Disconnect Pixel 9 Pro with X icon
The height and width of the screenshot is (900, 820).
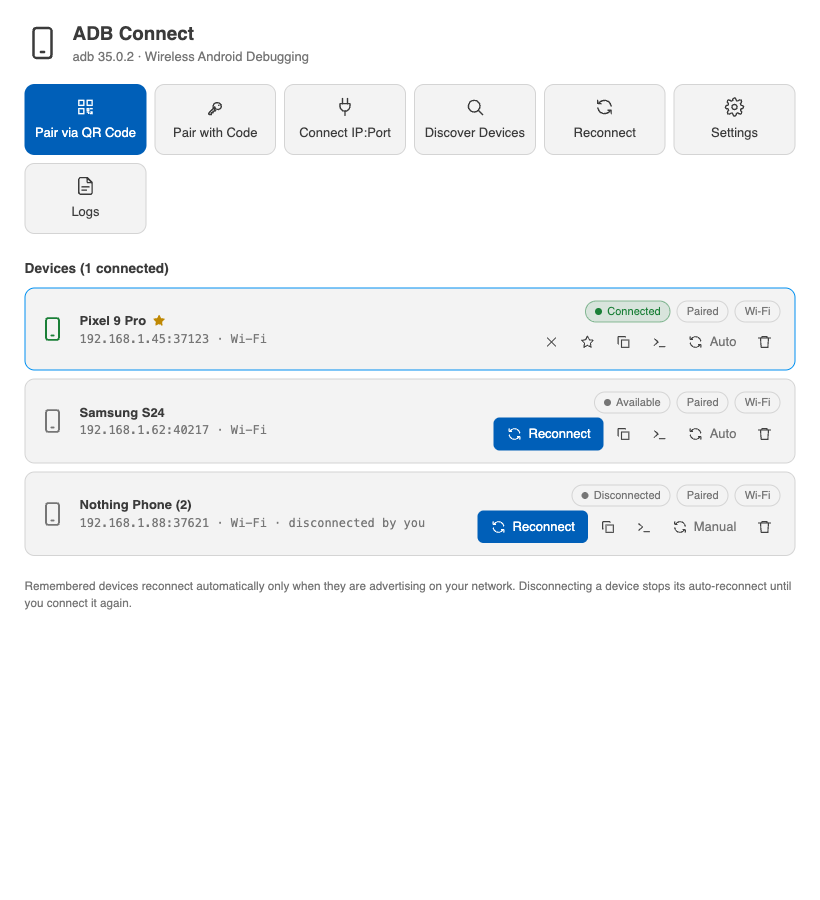[551, 342]
